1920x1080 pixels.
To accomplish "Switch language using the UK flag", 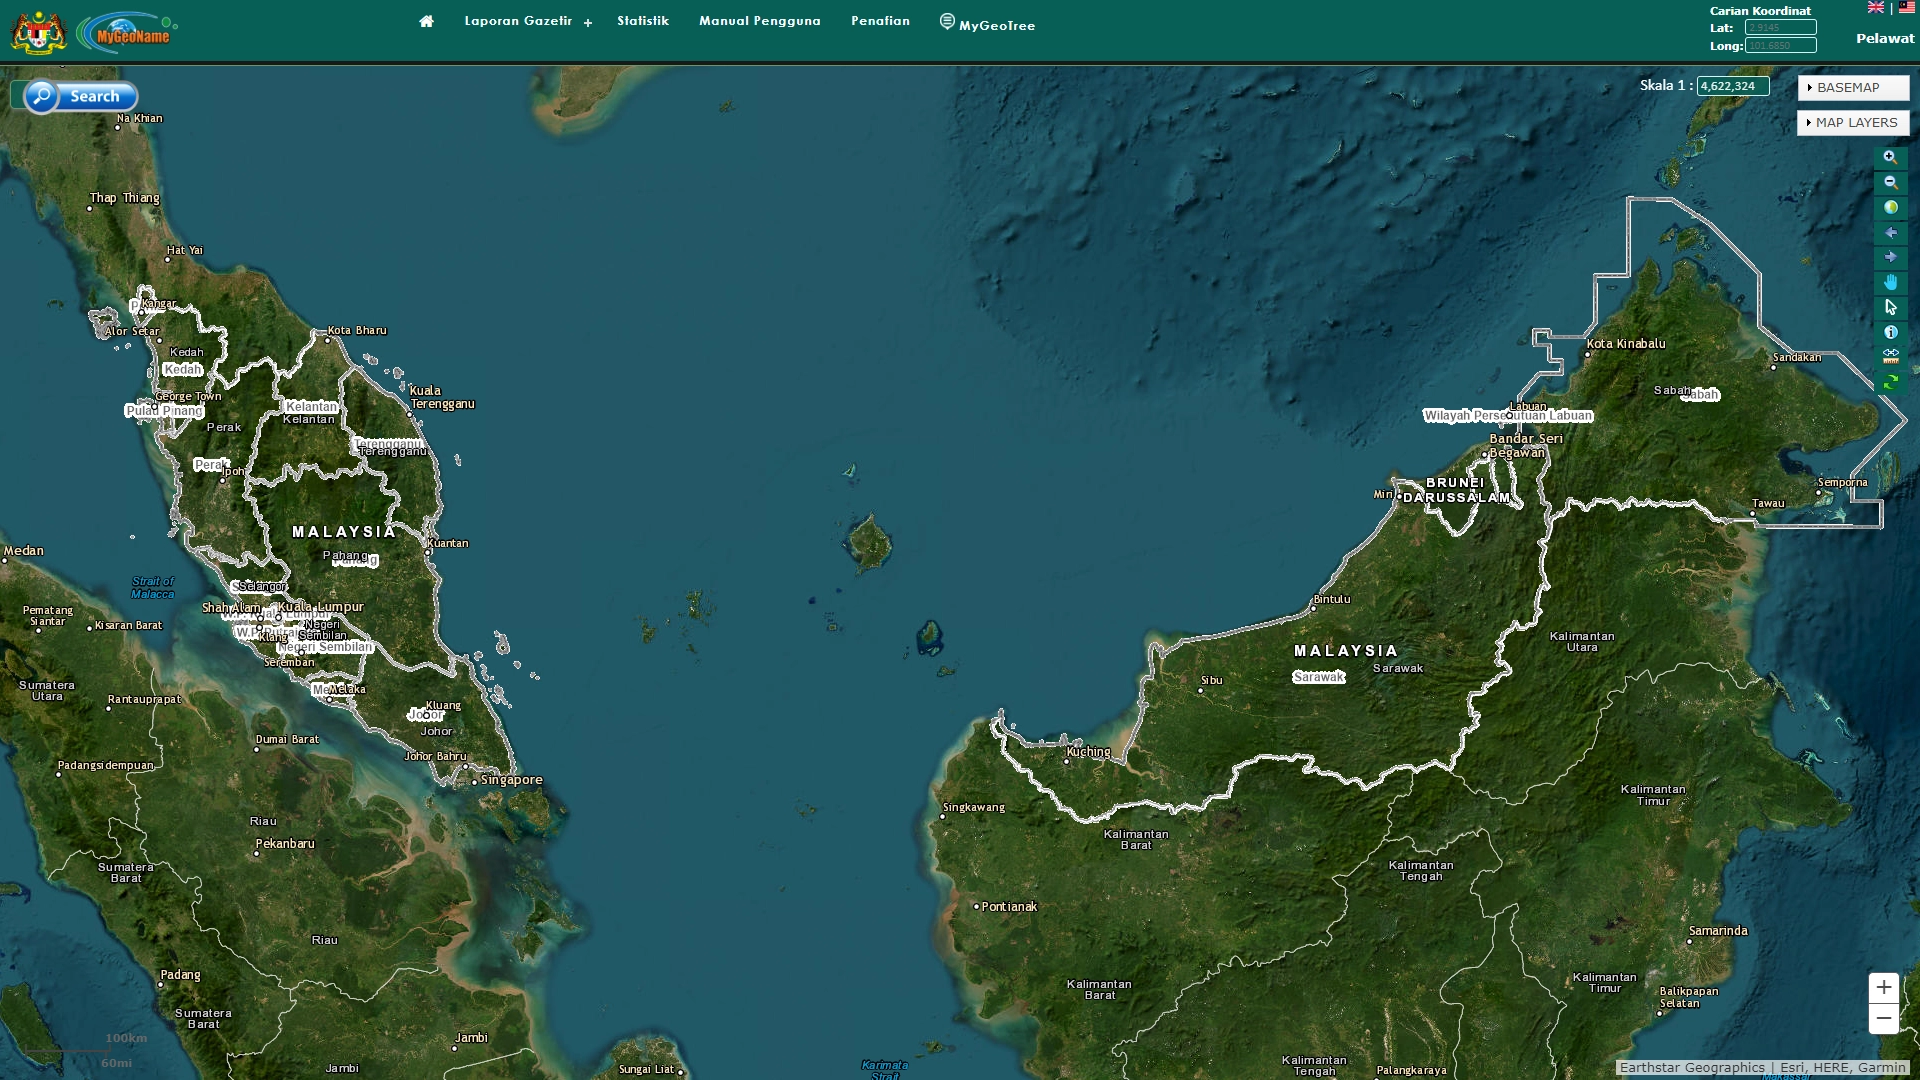I will click(1876, 8).
